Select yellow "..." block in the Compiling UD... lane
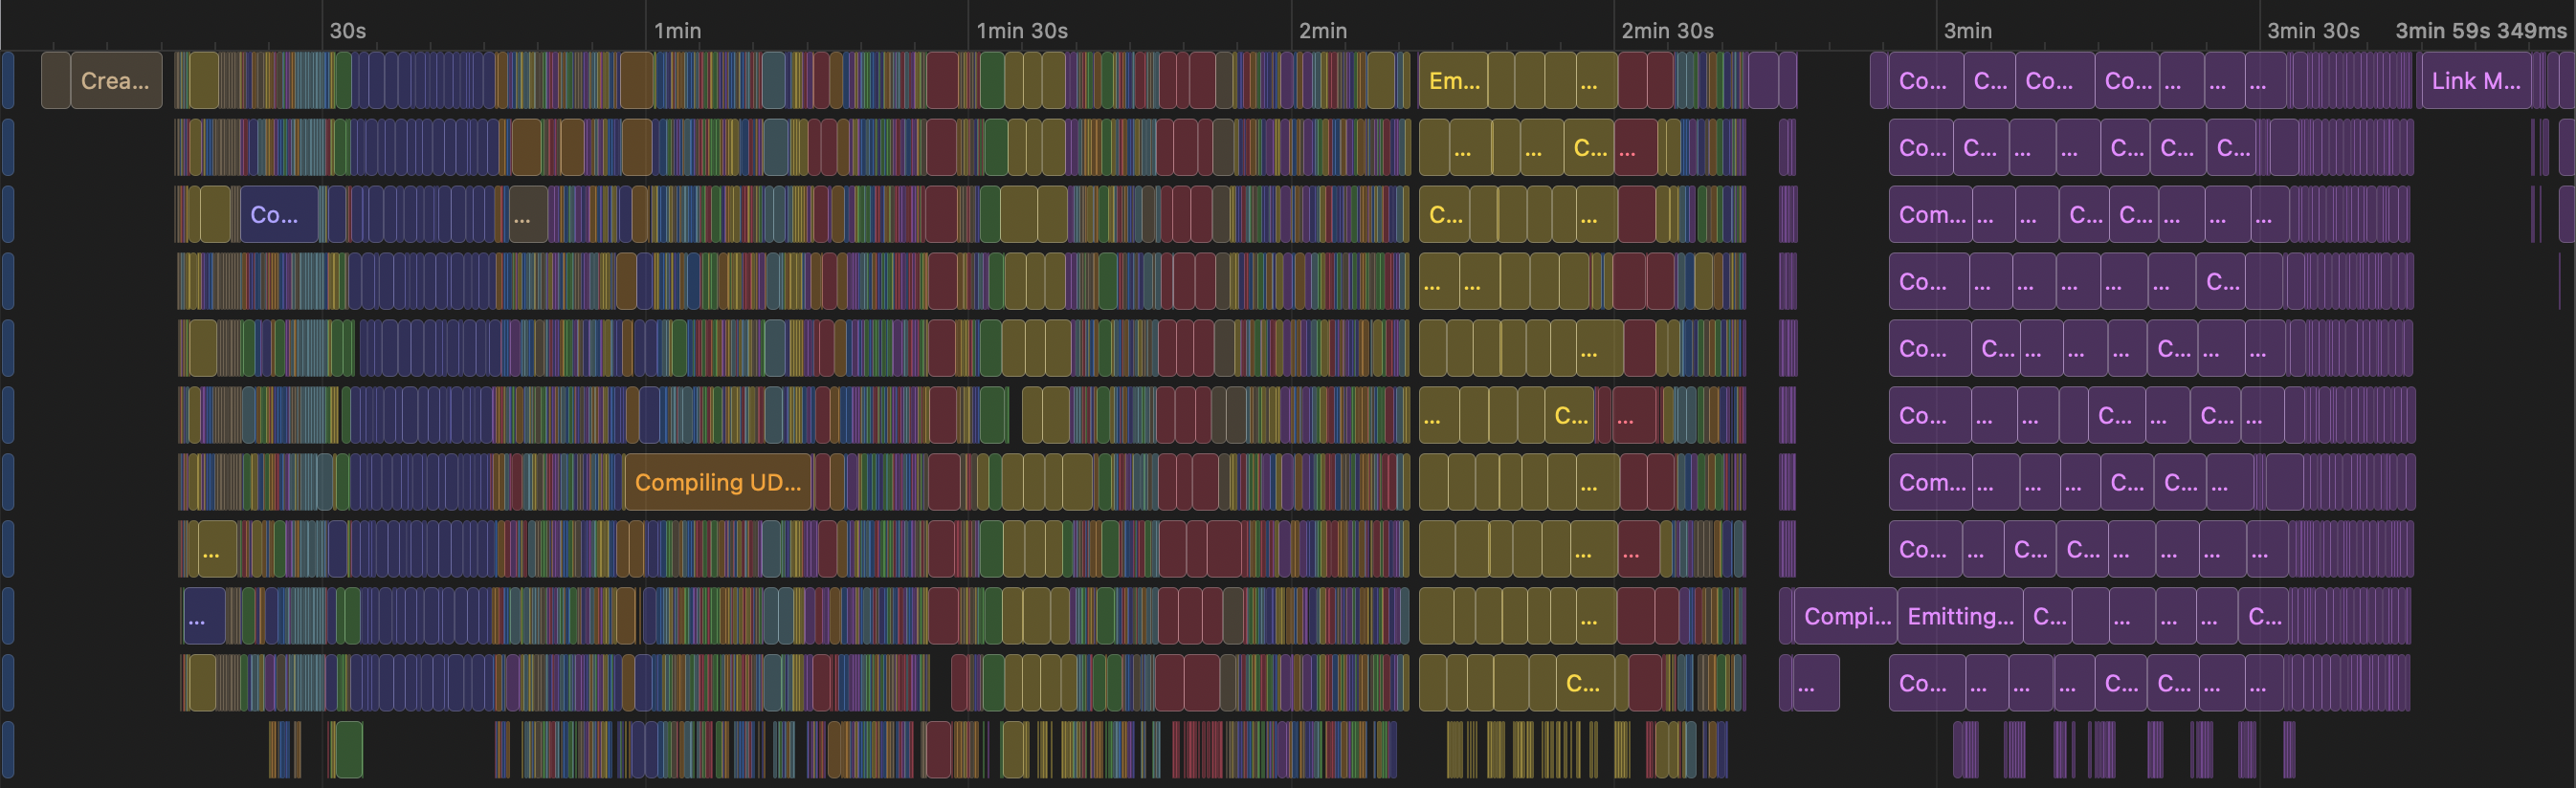 tap(1597, 482)
